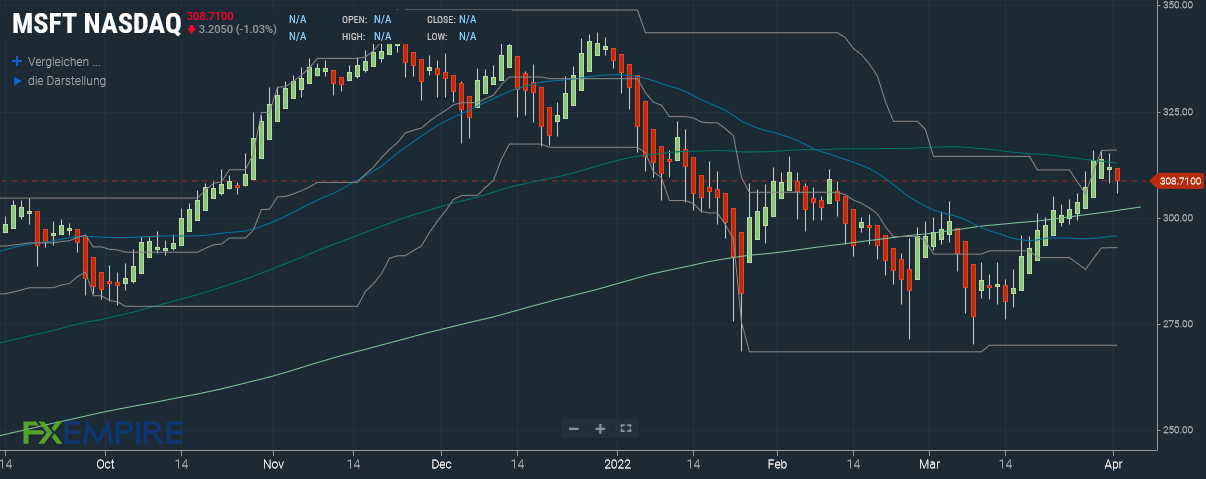1206x479 pixels.
Task: Click the 350.00 price axis label
Action: (1177, 6)
